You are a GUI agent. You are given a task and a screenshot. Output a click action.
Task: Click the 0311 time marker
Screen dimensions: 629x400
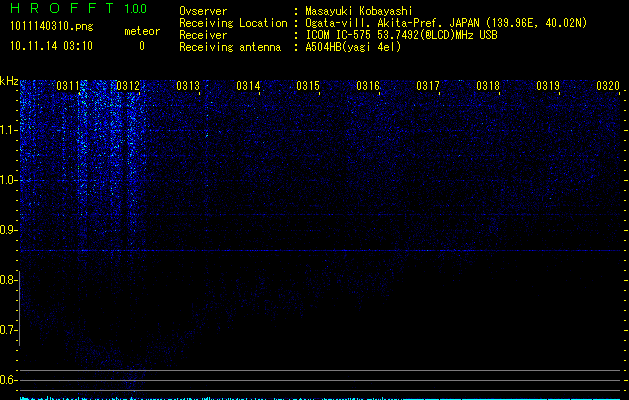pyautogui.click(x=68, y=86)
